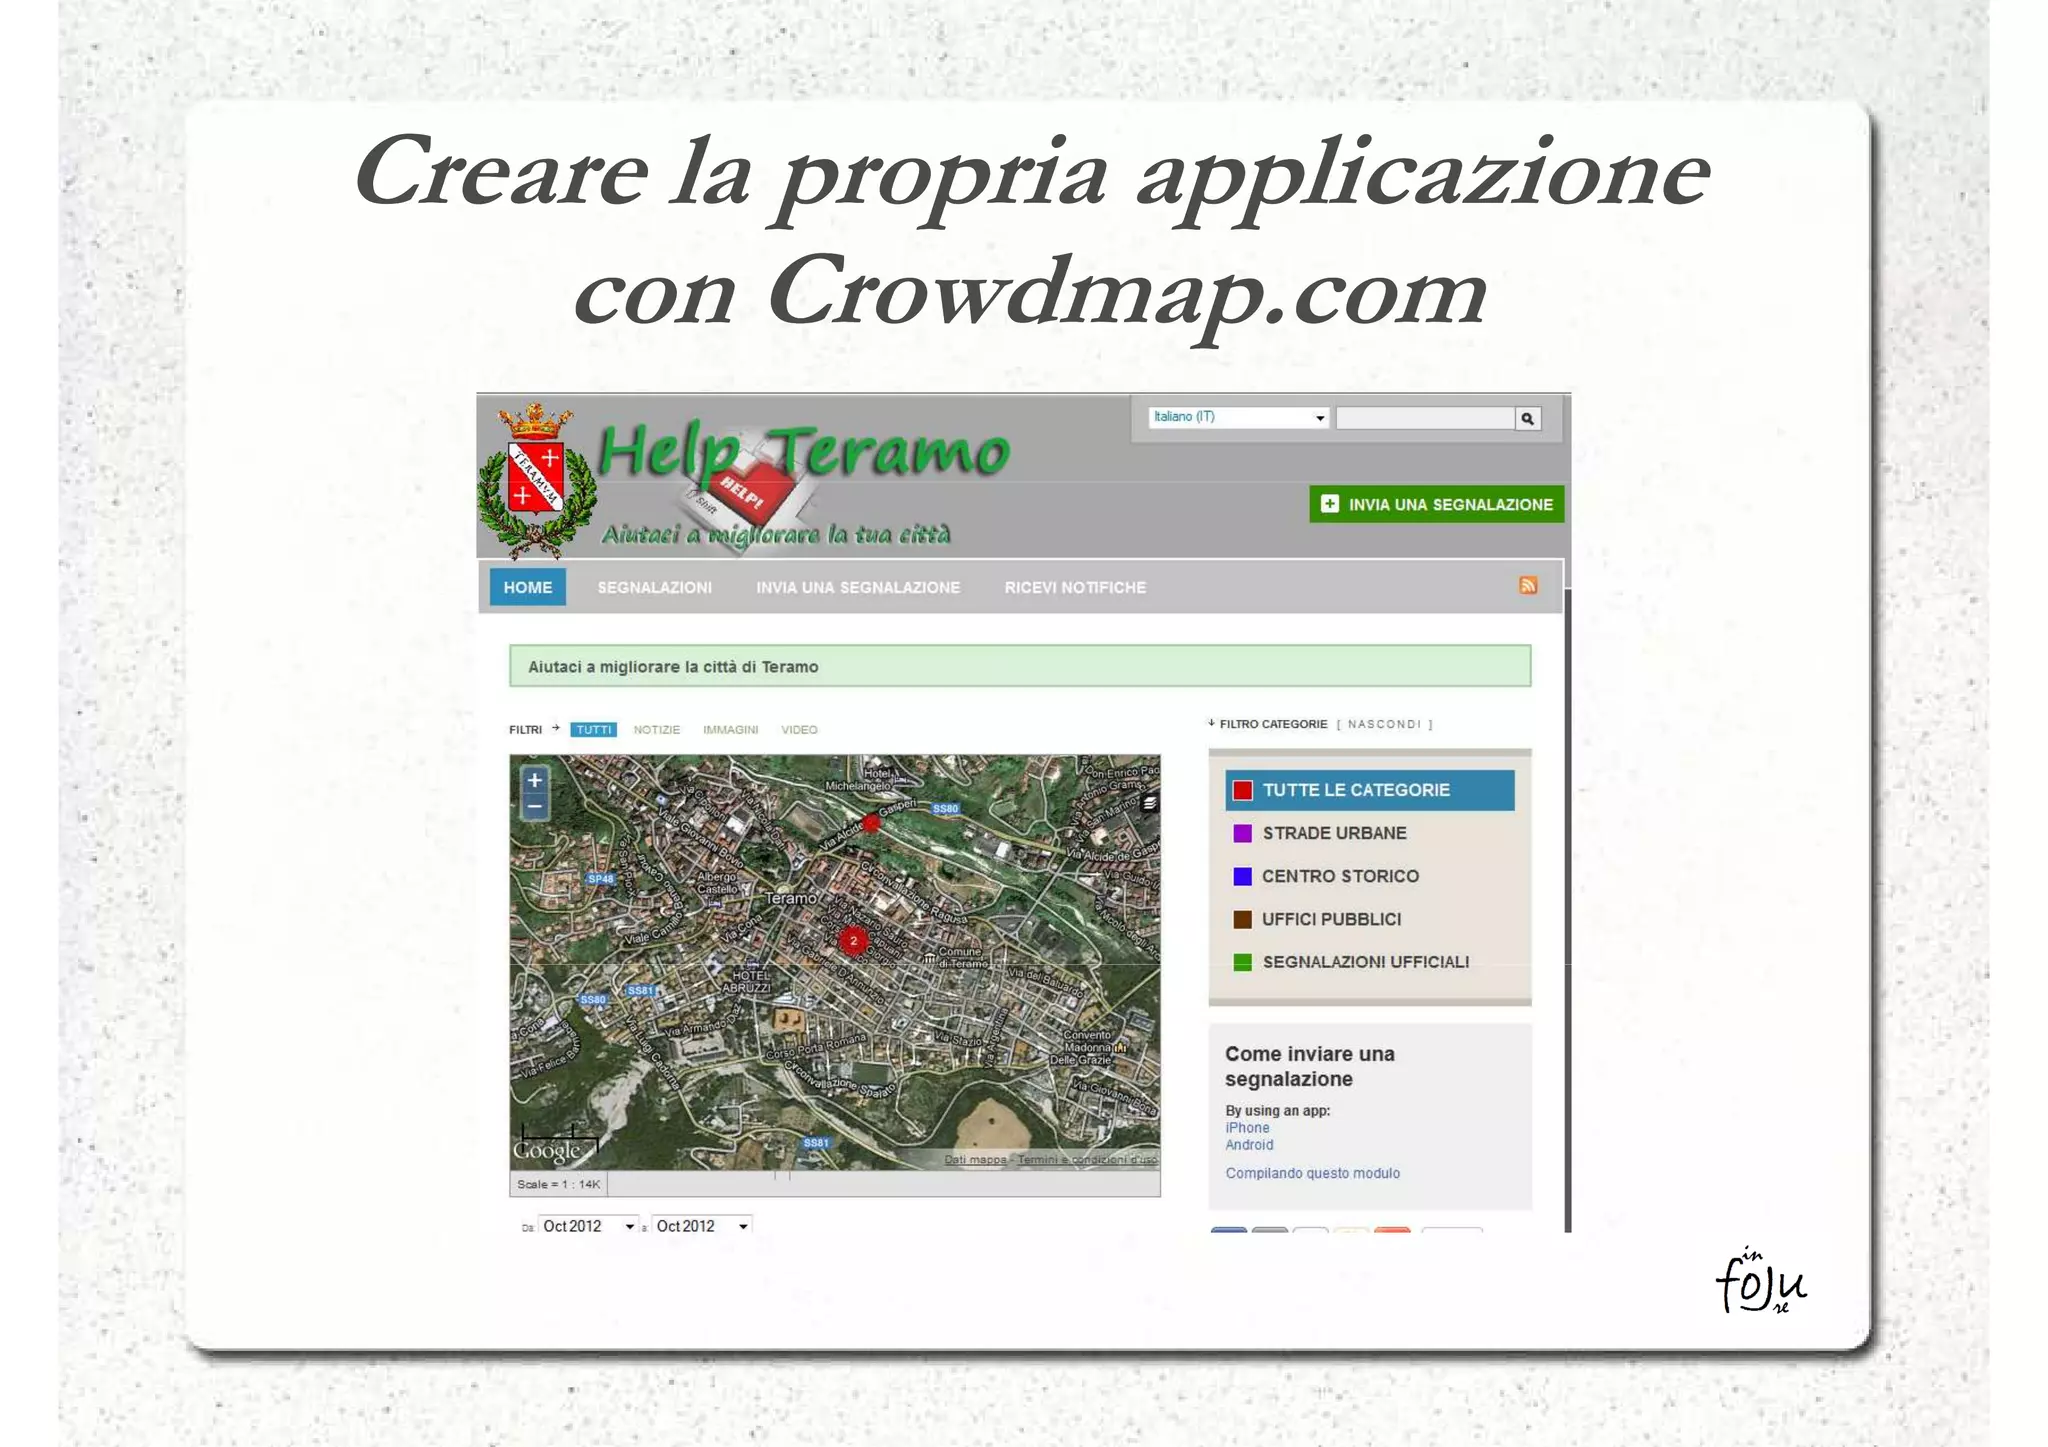Open the SEGNALAZIONI tab
The height and width of the screenshot is (1447, 2048).
(655, 588)
